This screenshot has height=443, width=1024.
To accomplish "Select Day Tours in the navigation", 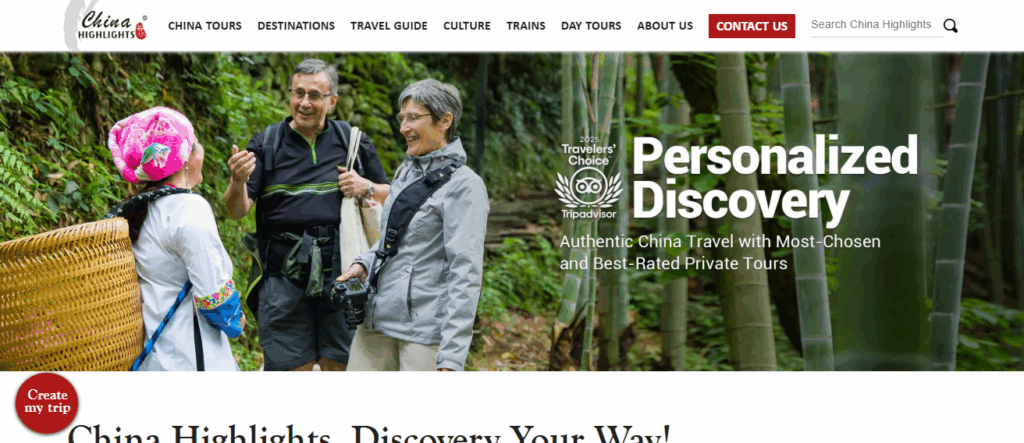I will click(591, 26).
